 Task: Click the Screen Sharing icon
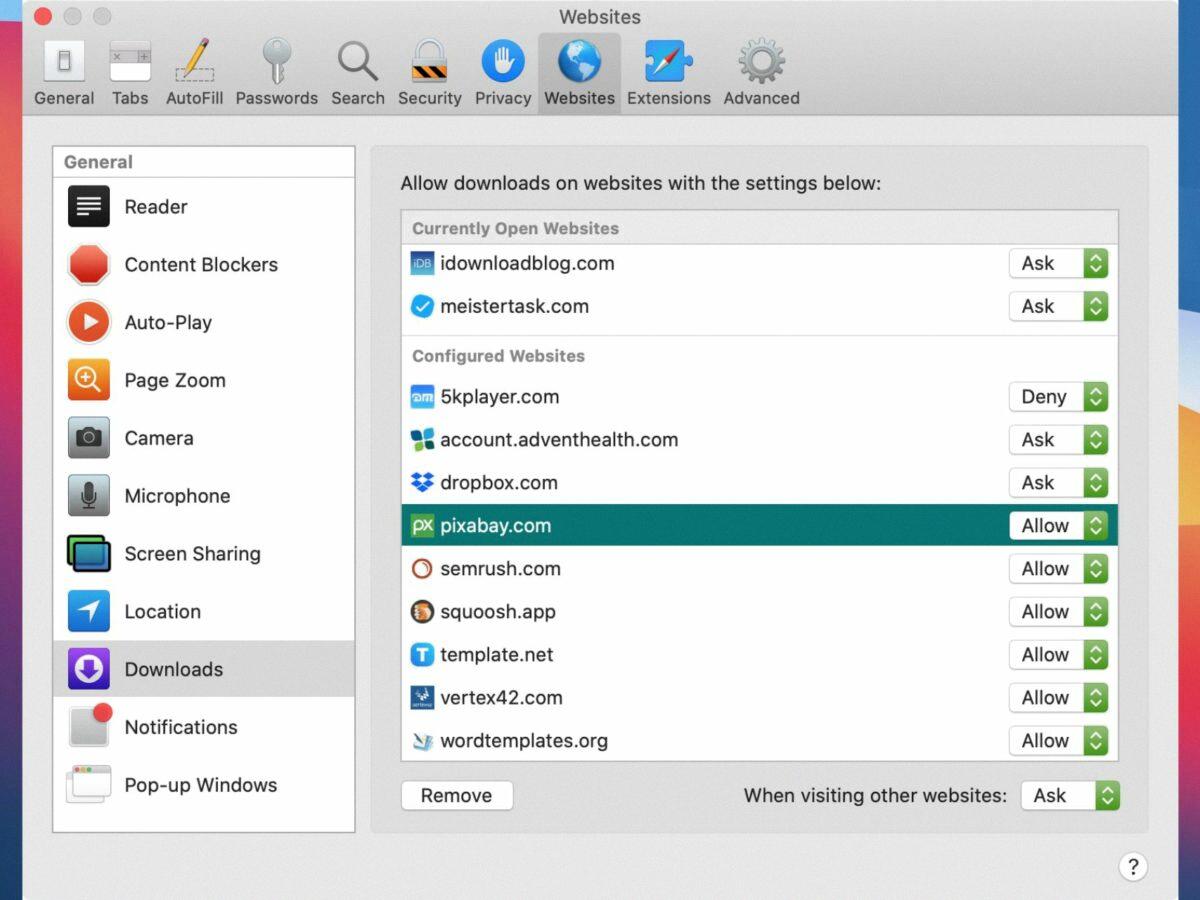(89, 554)
